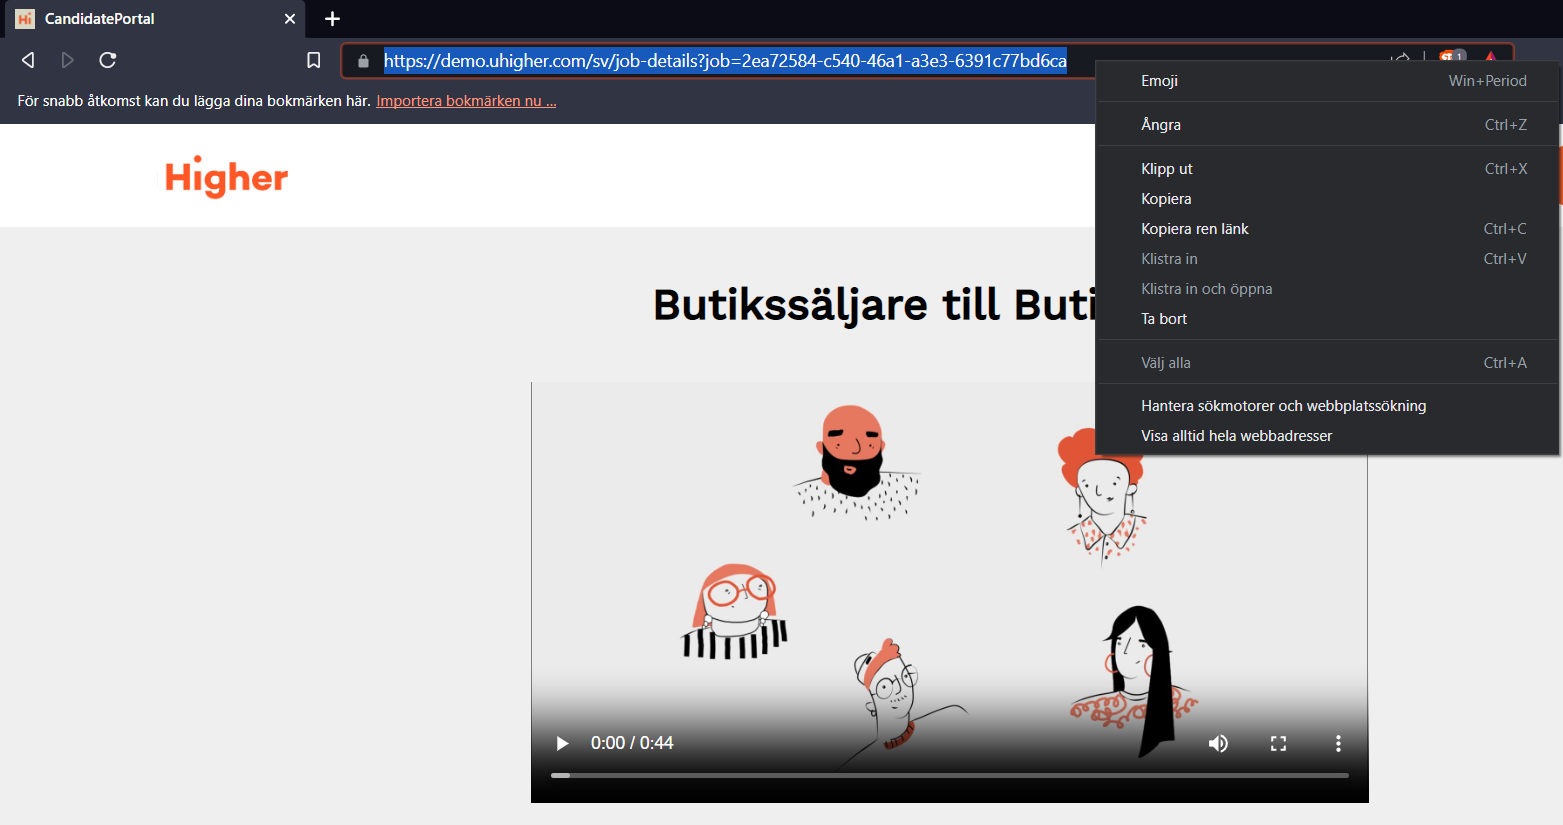This screenshot has height=825, width=1563.
Task: Open the video's three-dot options menu
Action: 1338,743
